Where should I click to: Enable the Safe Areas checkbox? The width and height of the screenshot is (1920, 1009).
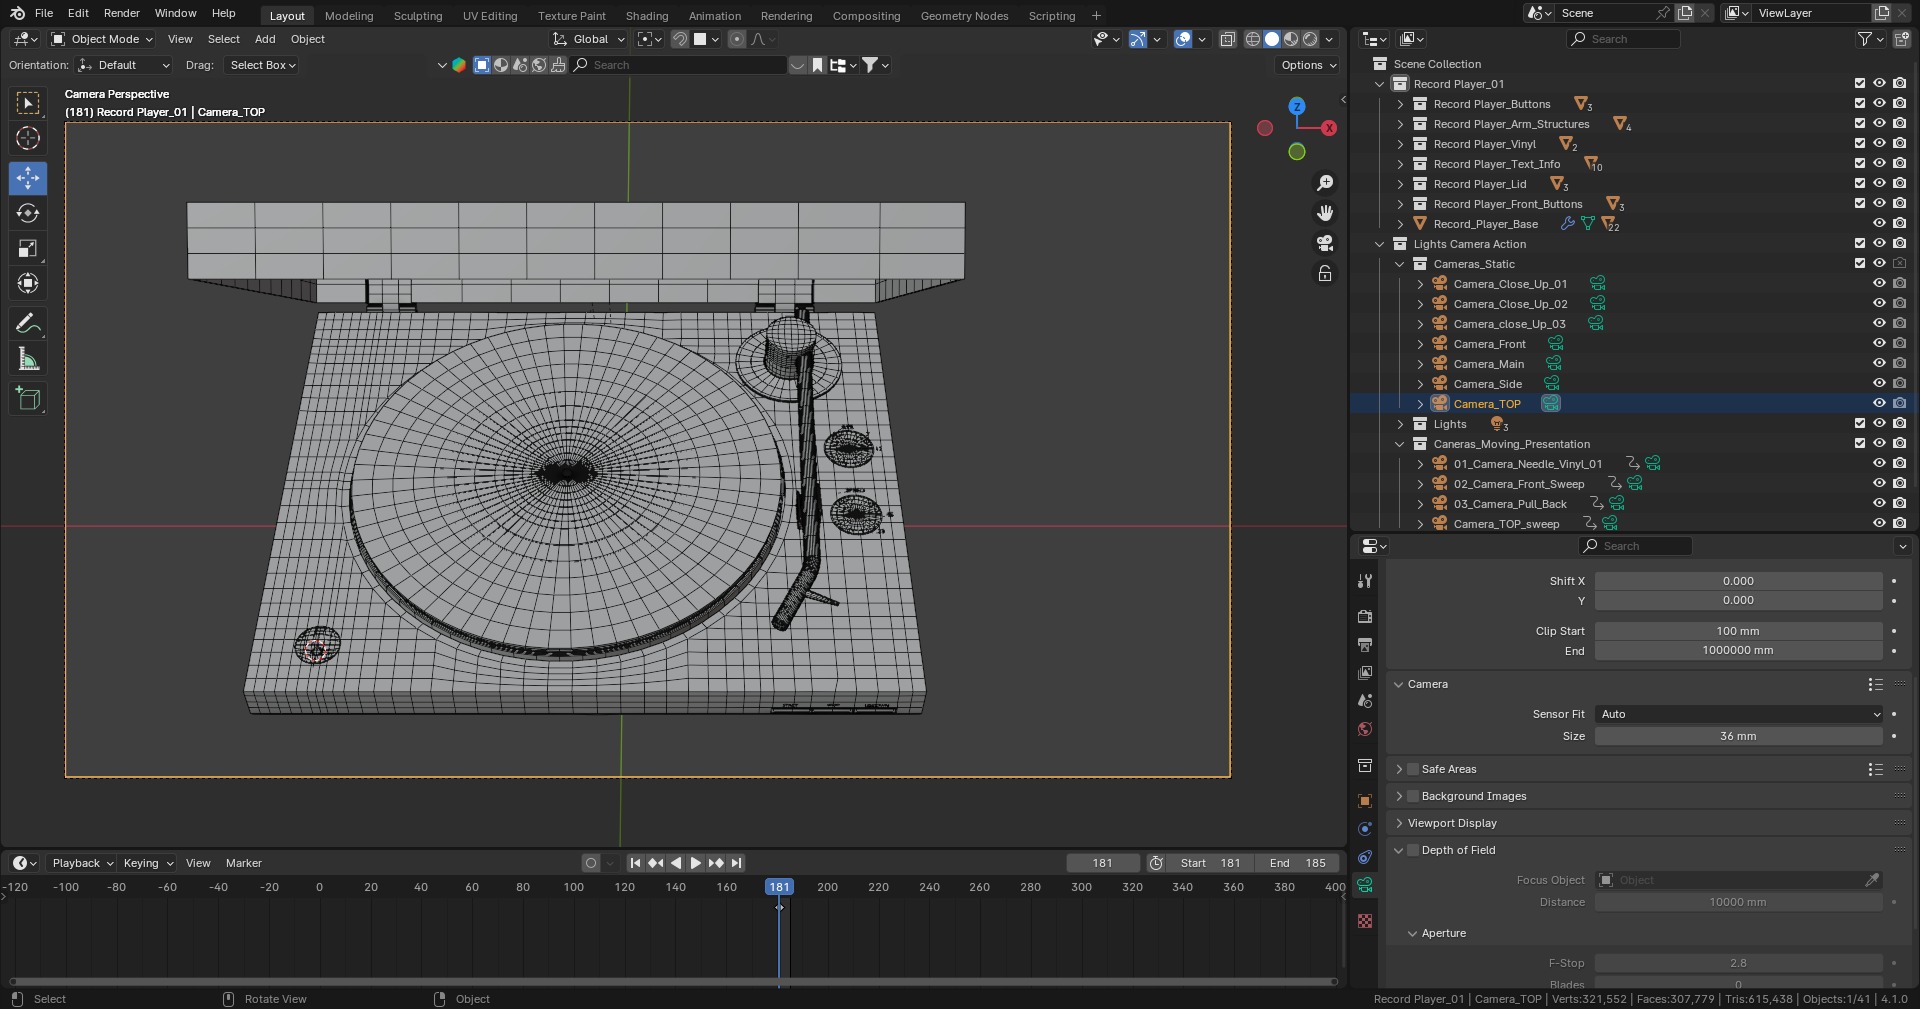1413,769
